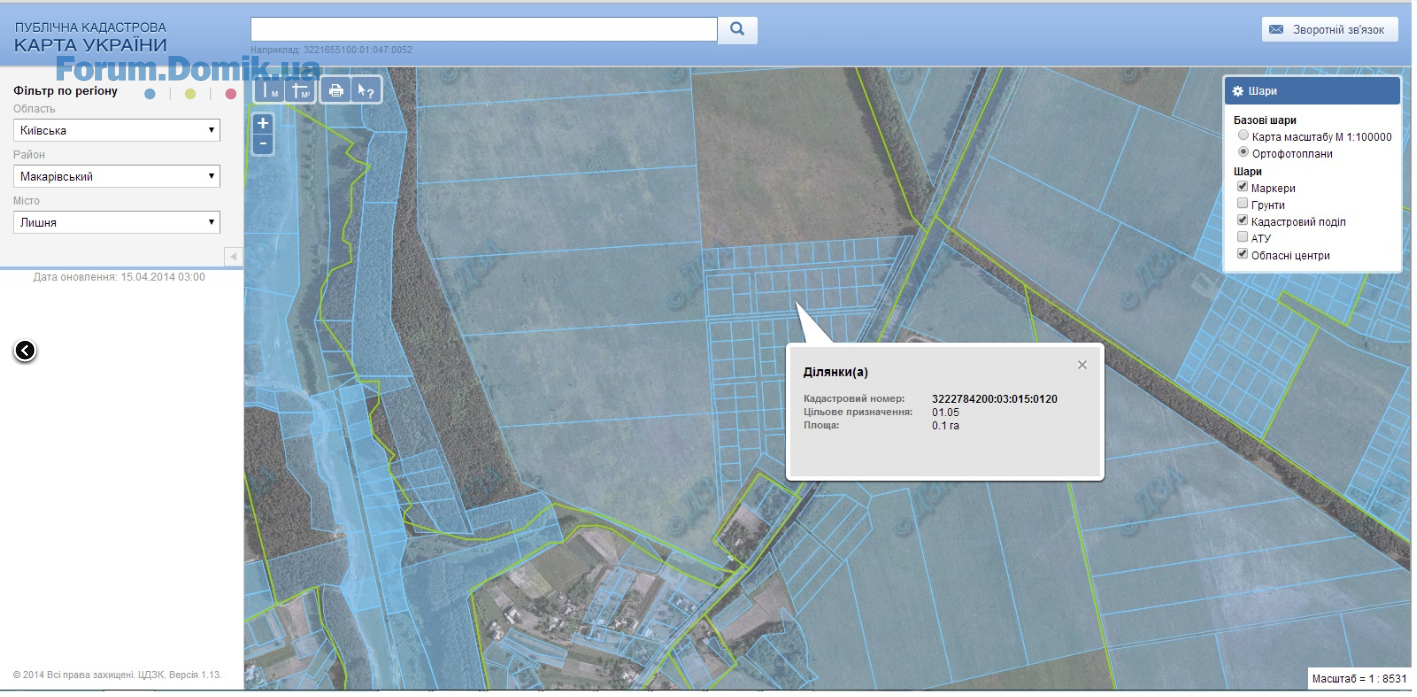1417x697 pixels.
Task: Click the Зворотній зв'язок feedback button
Action: coord(1329,30)
